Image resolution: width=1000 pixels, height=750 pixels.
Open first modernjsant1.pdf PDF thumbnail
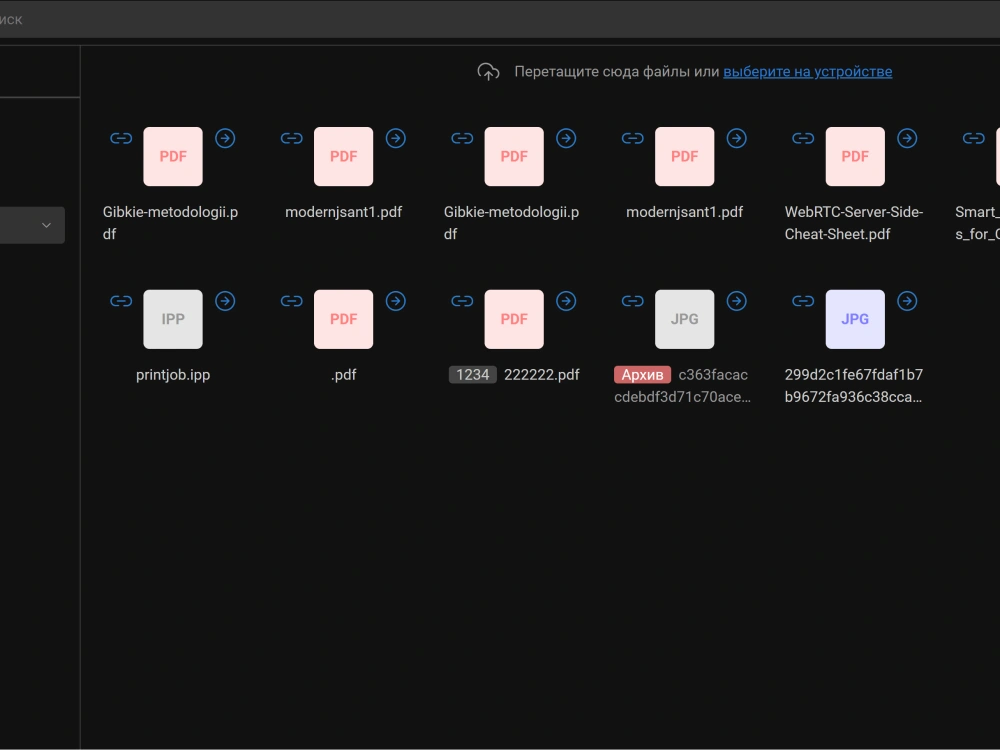point(343,156)
